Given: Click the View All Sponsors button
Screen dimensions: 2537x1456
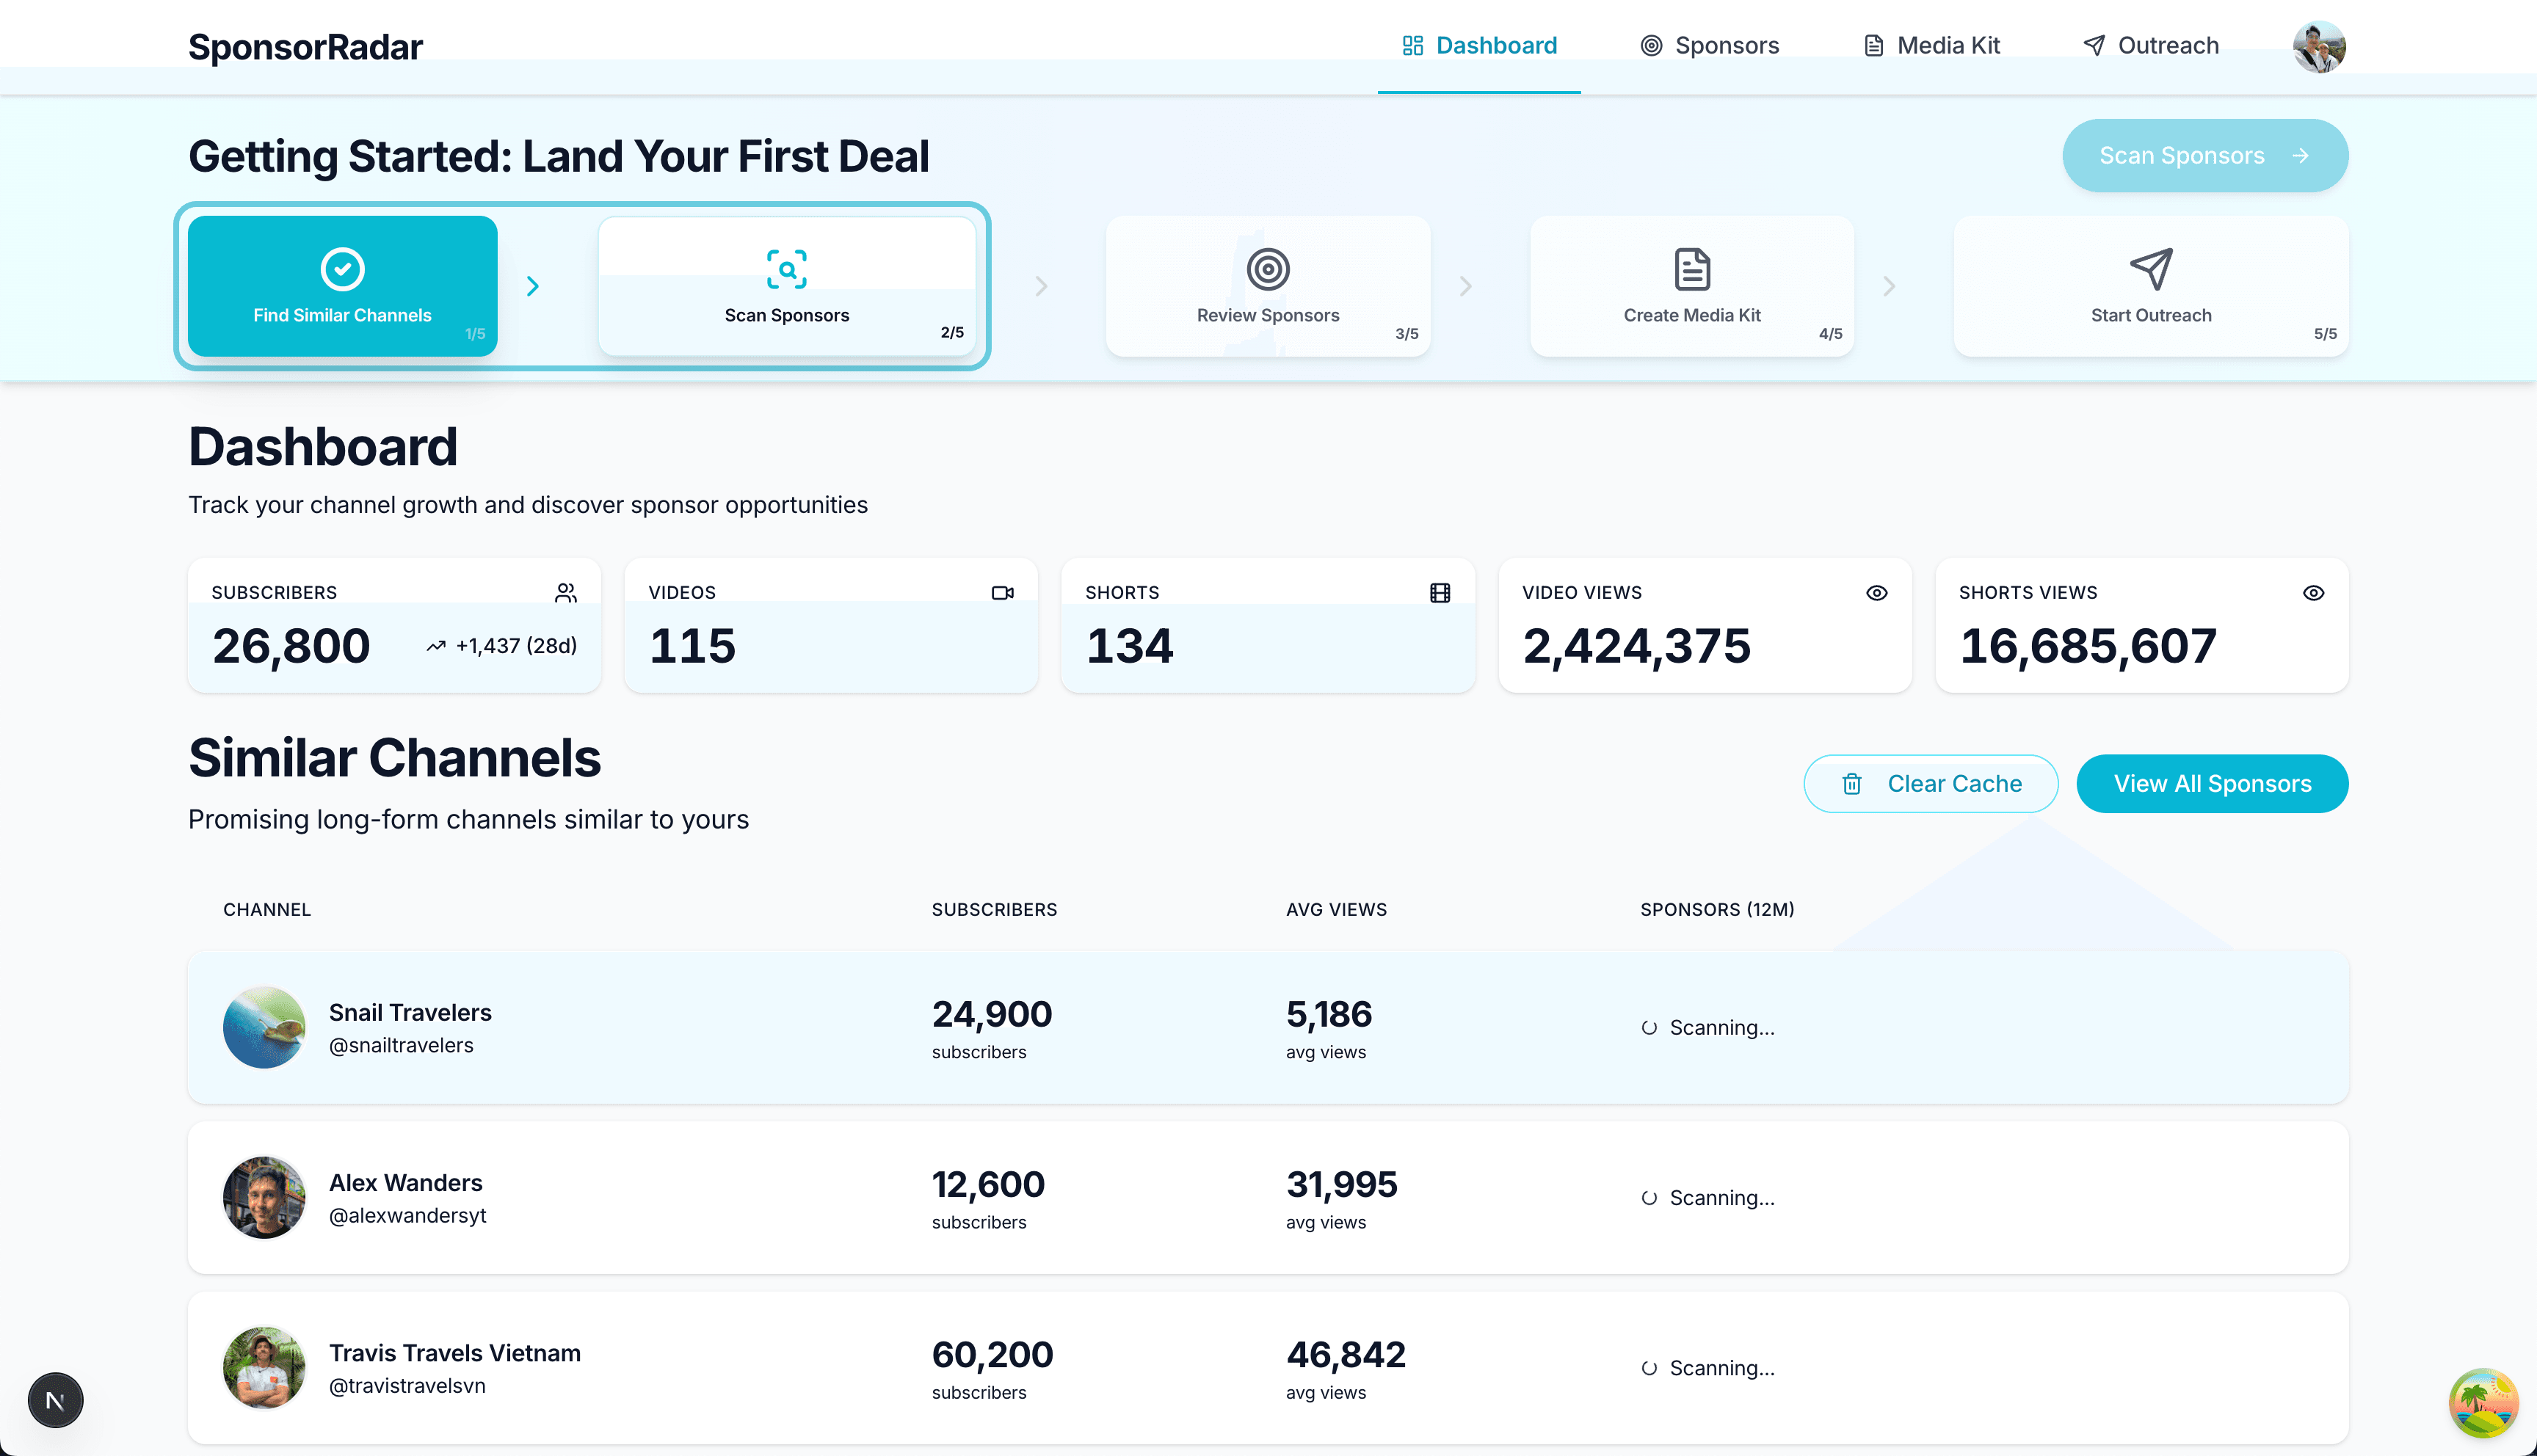Looking at the screenshot, I should tap(2212, 783).
